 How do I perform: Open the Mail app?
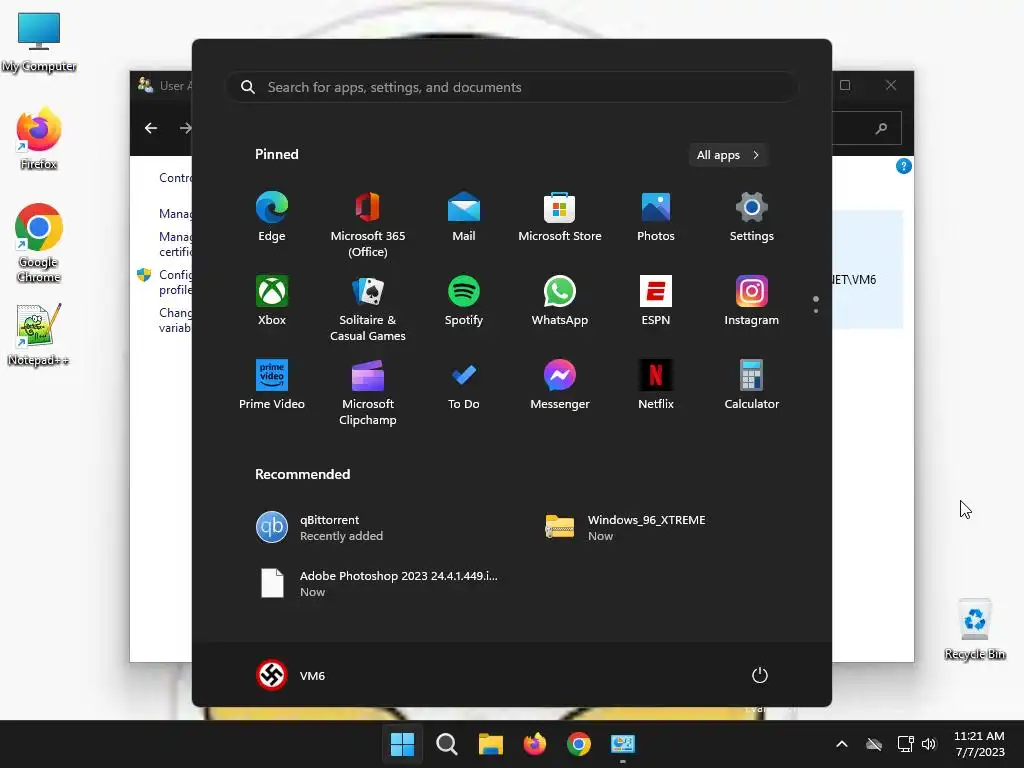464,217
